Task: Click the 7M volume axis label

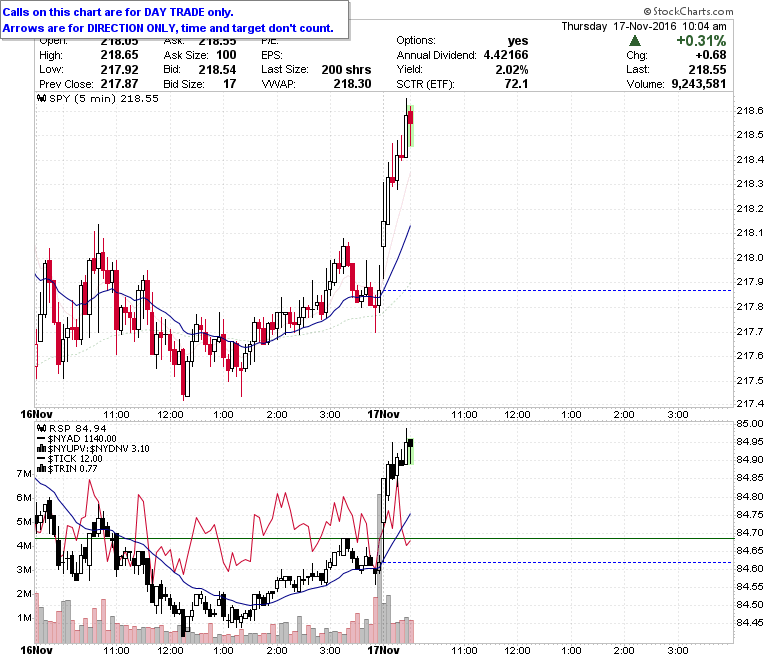Action: pos(24,473)
